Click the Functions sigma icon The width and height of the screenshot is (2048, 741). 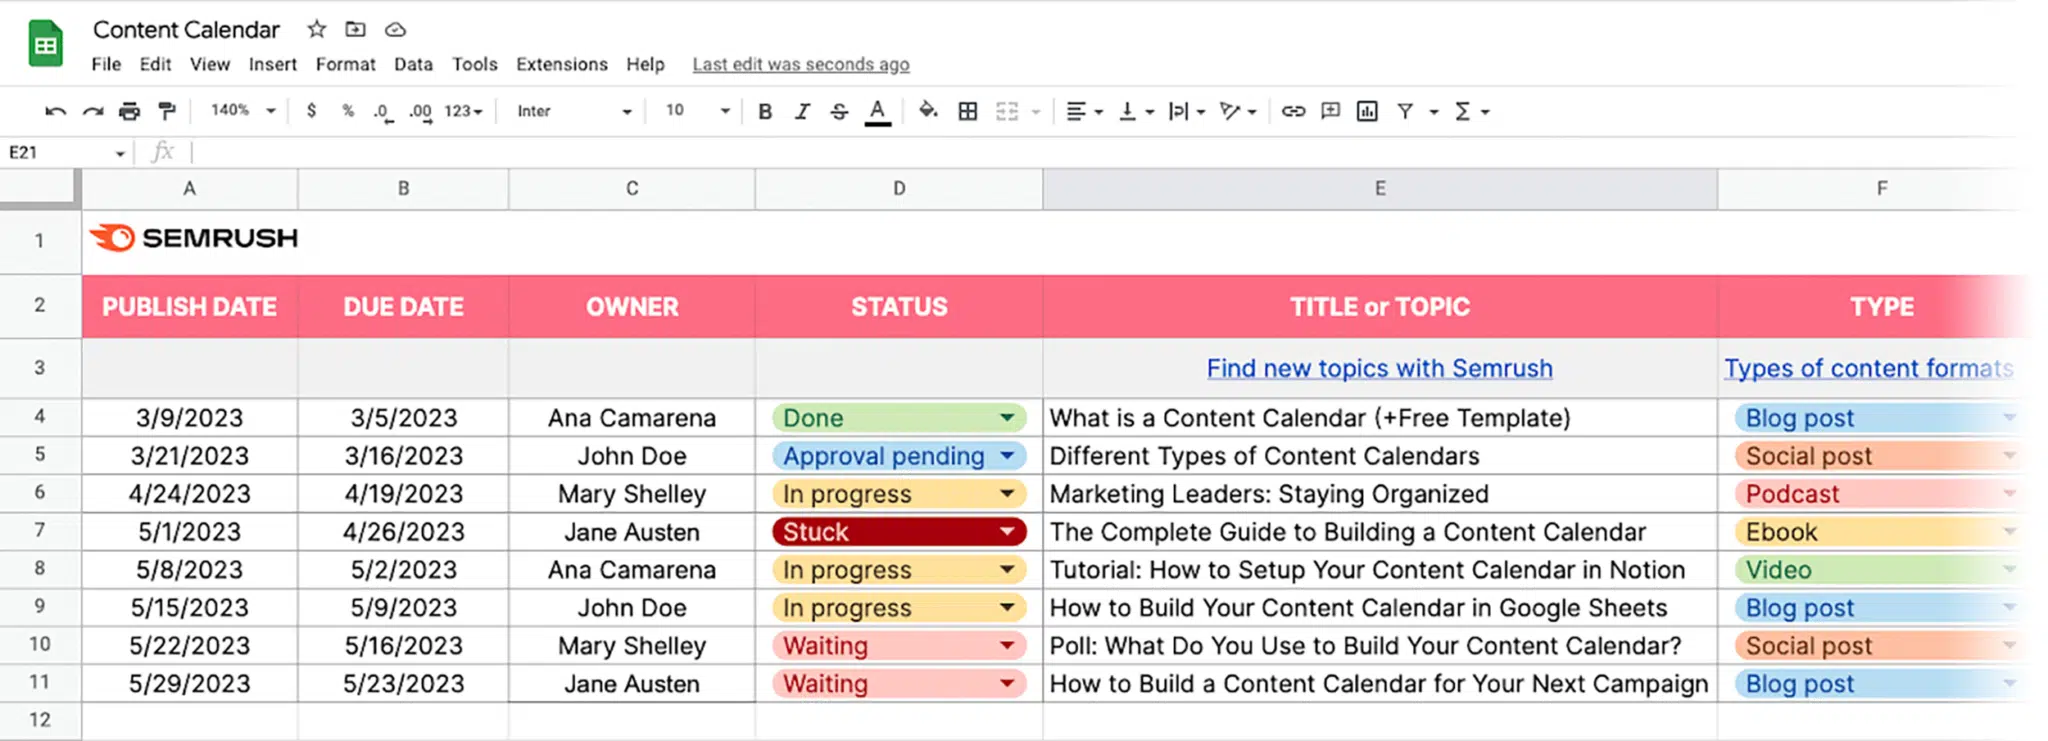[x=1463, y=111]
